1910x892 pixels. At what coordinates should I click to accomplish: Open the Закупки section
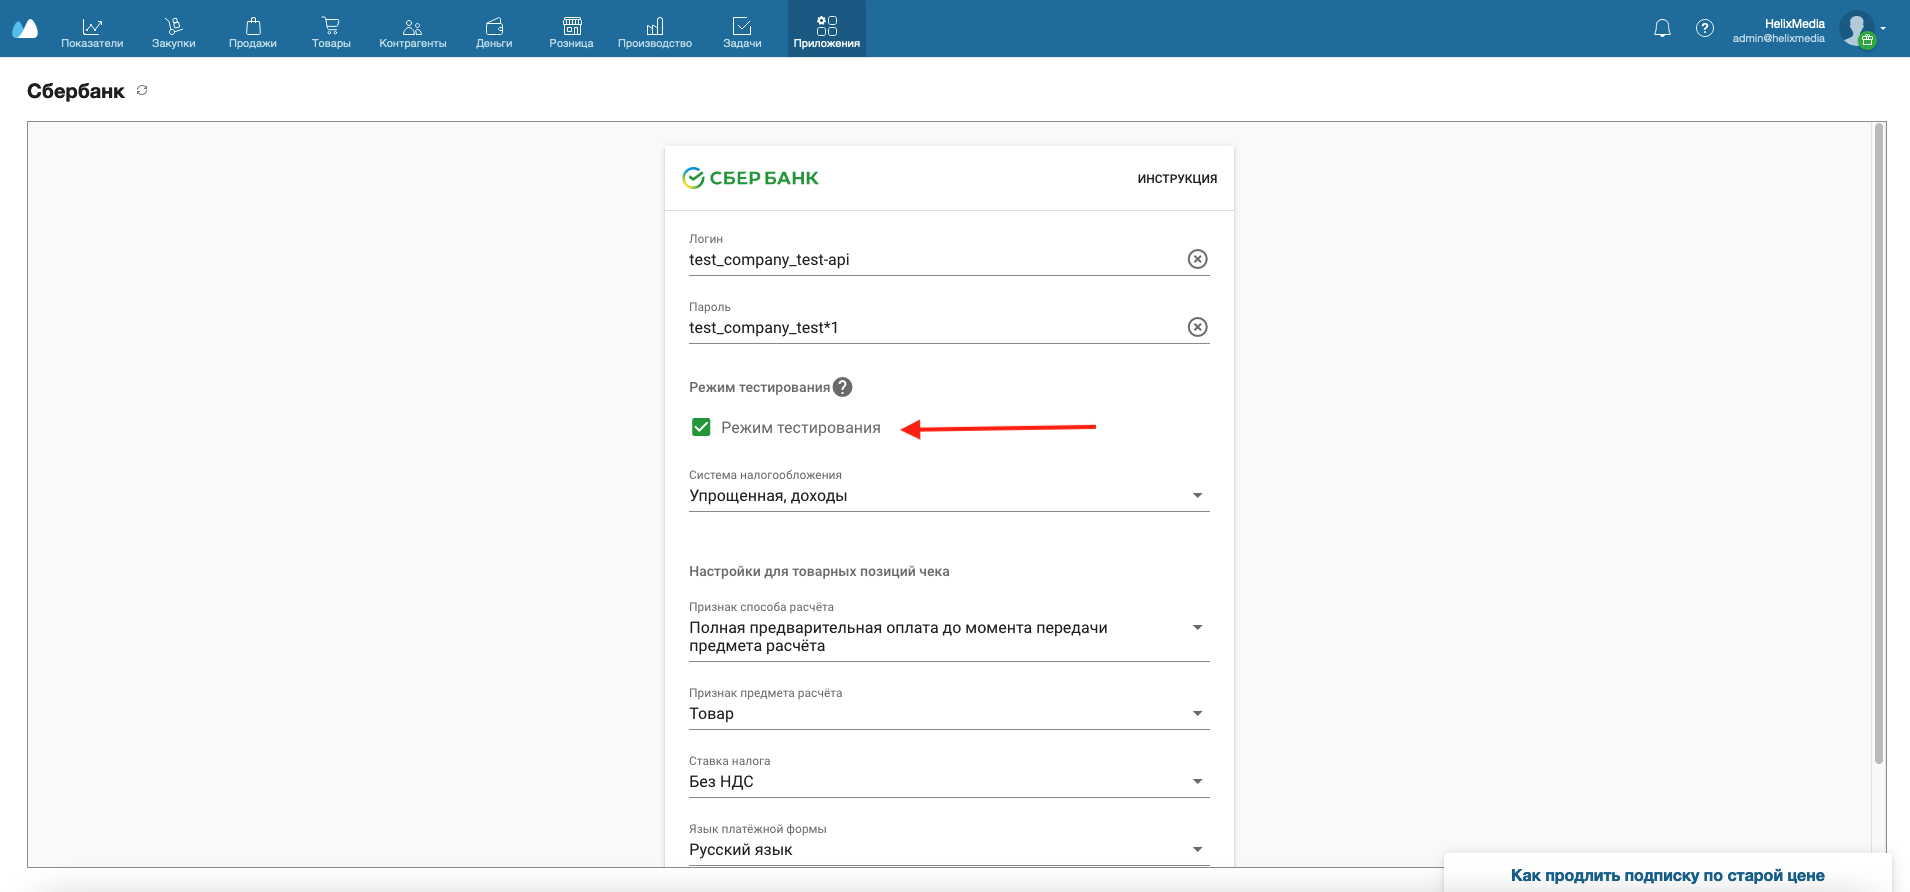174,33
